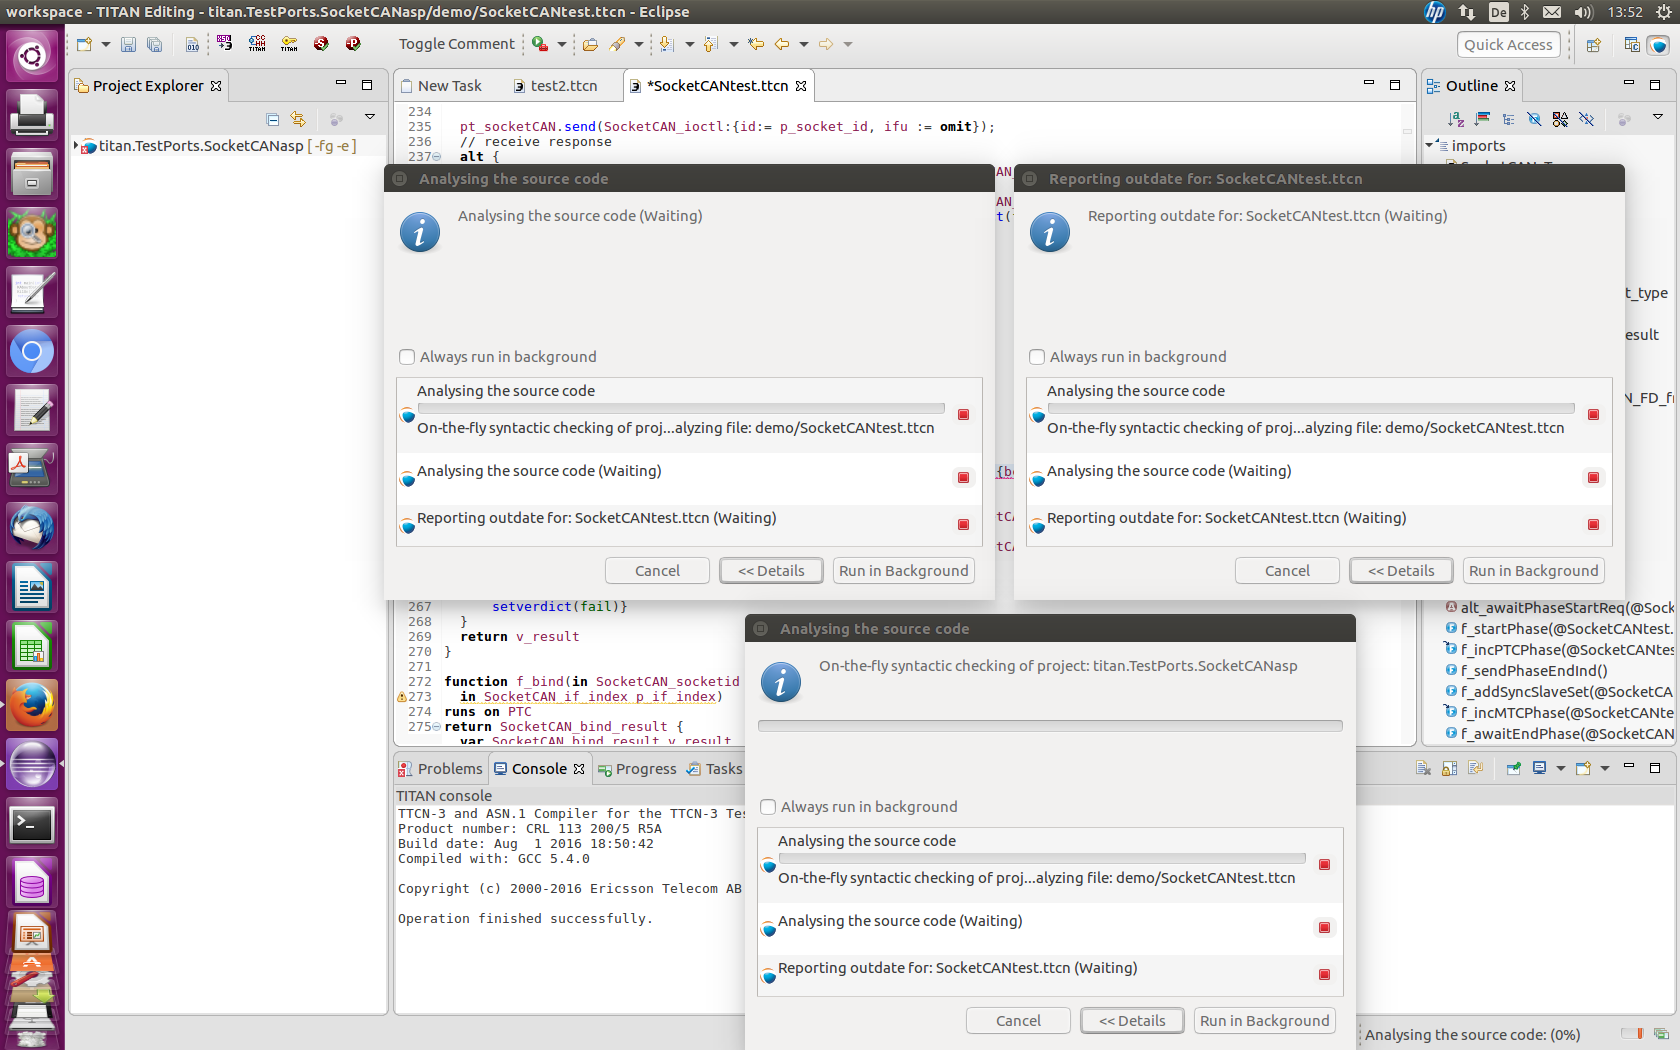Image resolution: width=1680 pixels, height=1050 pixels.
Task: Open Search using the flashlight icon
Action: [617, 44]
